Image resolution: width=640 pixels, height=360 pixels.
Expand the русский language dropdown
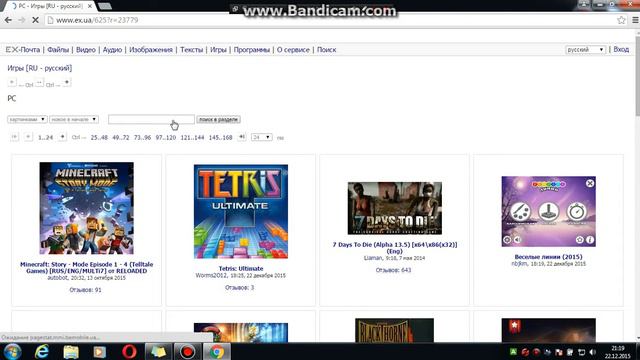coord(585,49)
